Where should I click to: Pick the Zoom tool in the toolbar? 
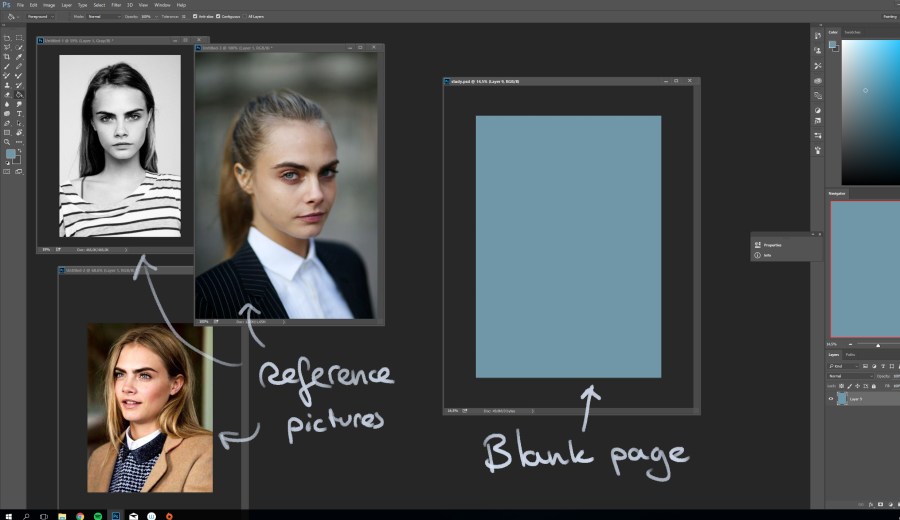pos(8,142)
